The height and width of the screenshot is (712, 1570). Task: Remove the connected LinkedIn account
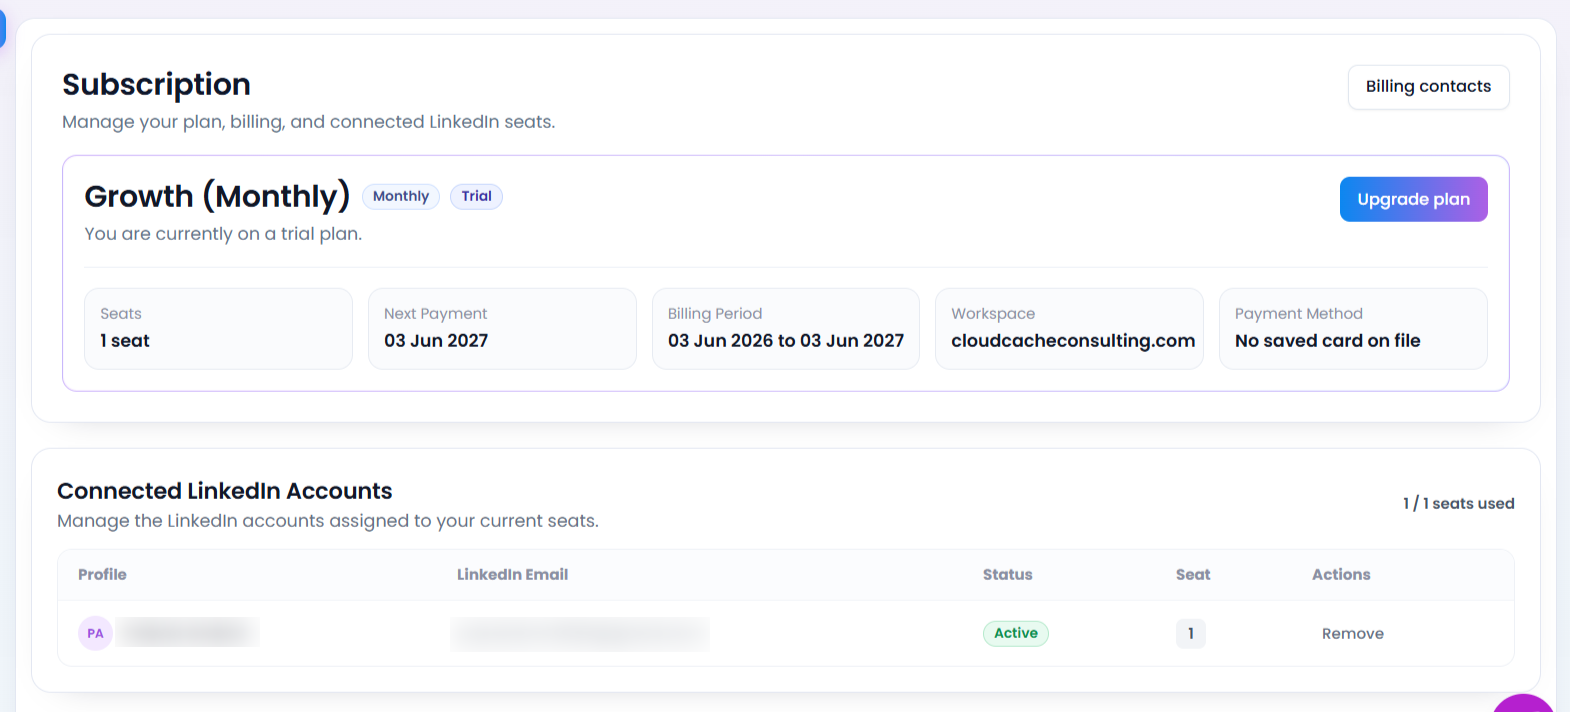(x=1352, y=634)
